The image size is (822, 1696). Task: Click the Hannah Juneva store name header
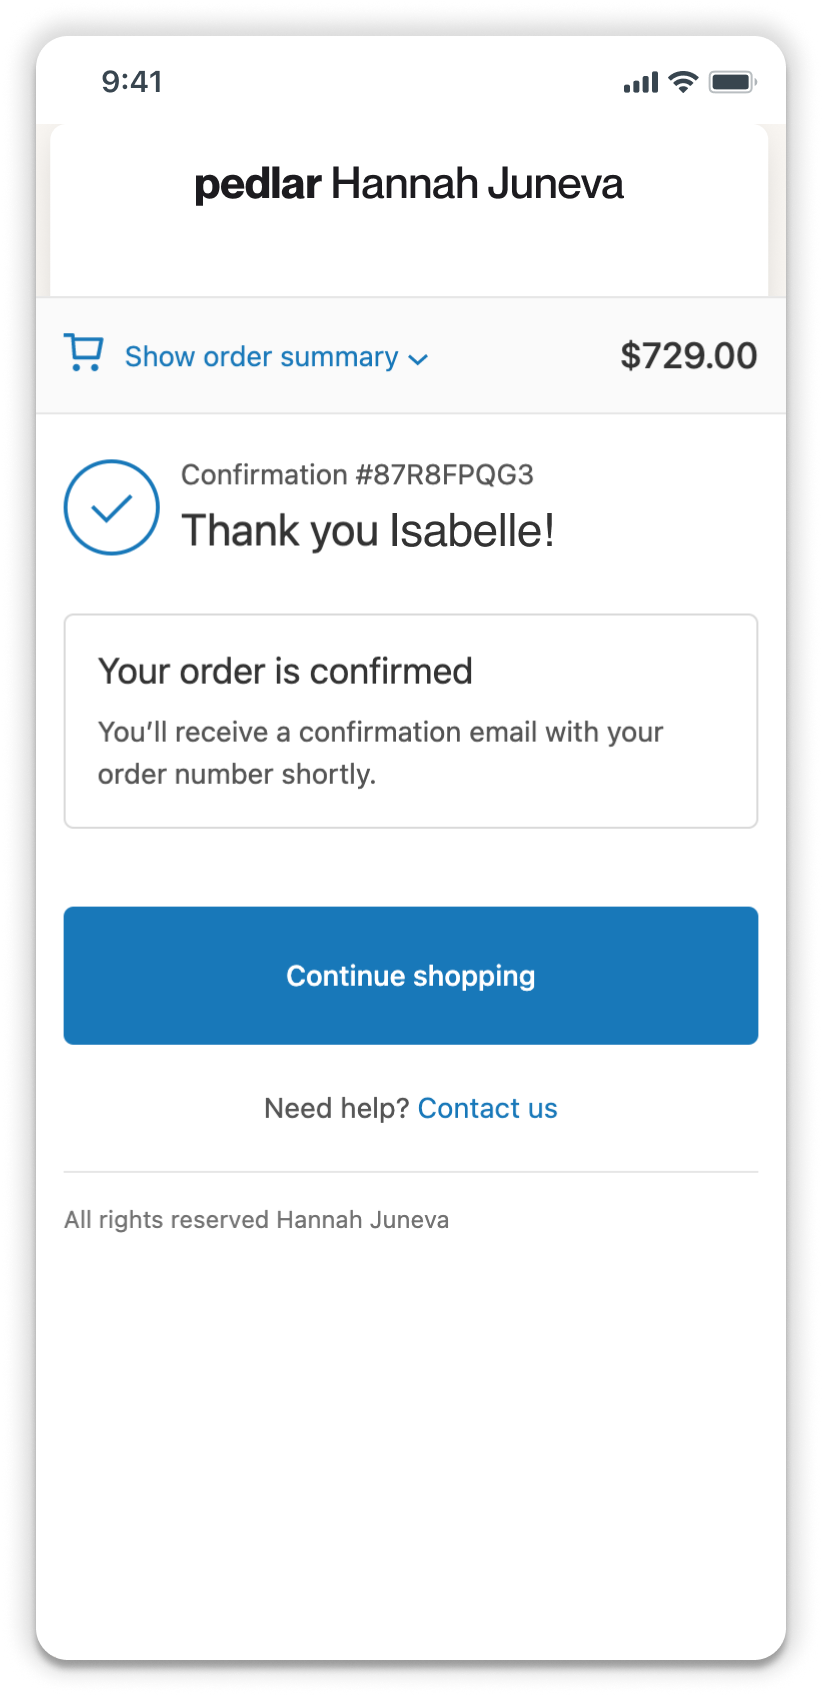477,184
